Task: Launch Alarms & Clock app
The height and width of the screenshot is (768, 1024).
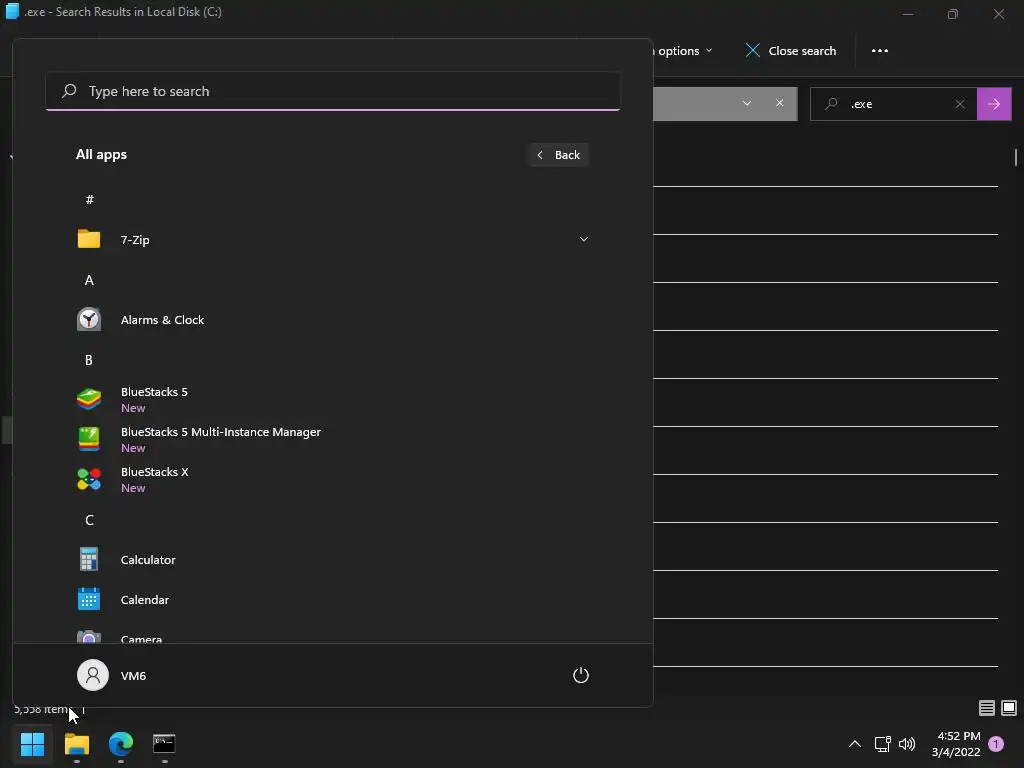Action: [x=332, y=320]
